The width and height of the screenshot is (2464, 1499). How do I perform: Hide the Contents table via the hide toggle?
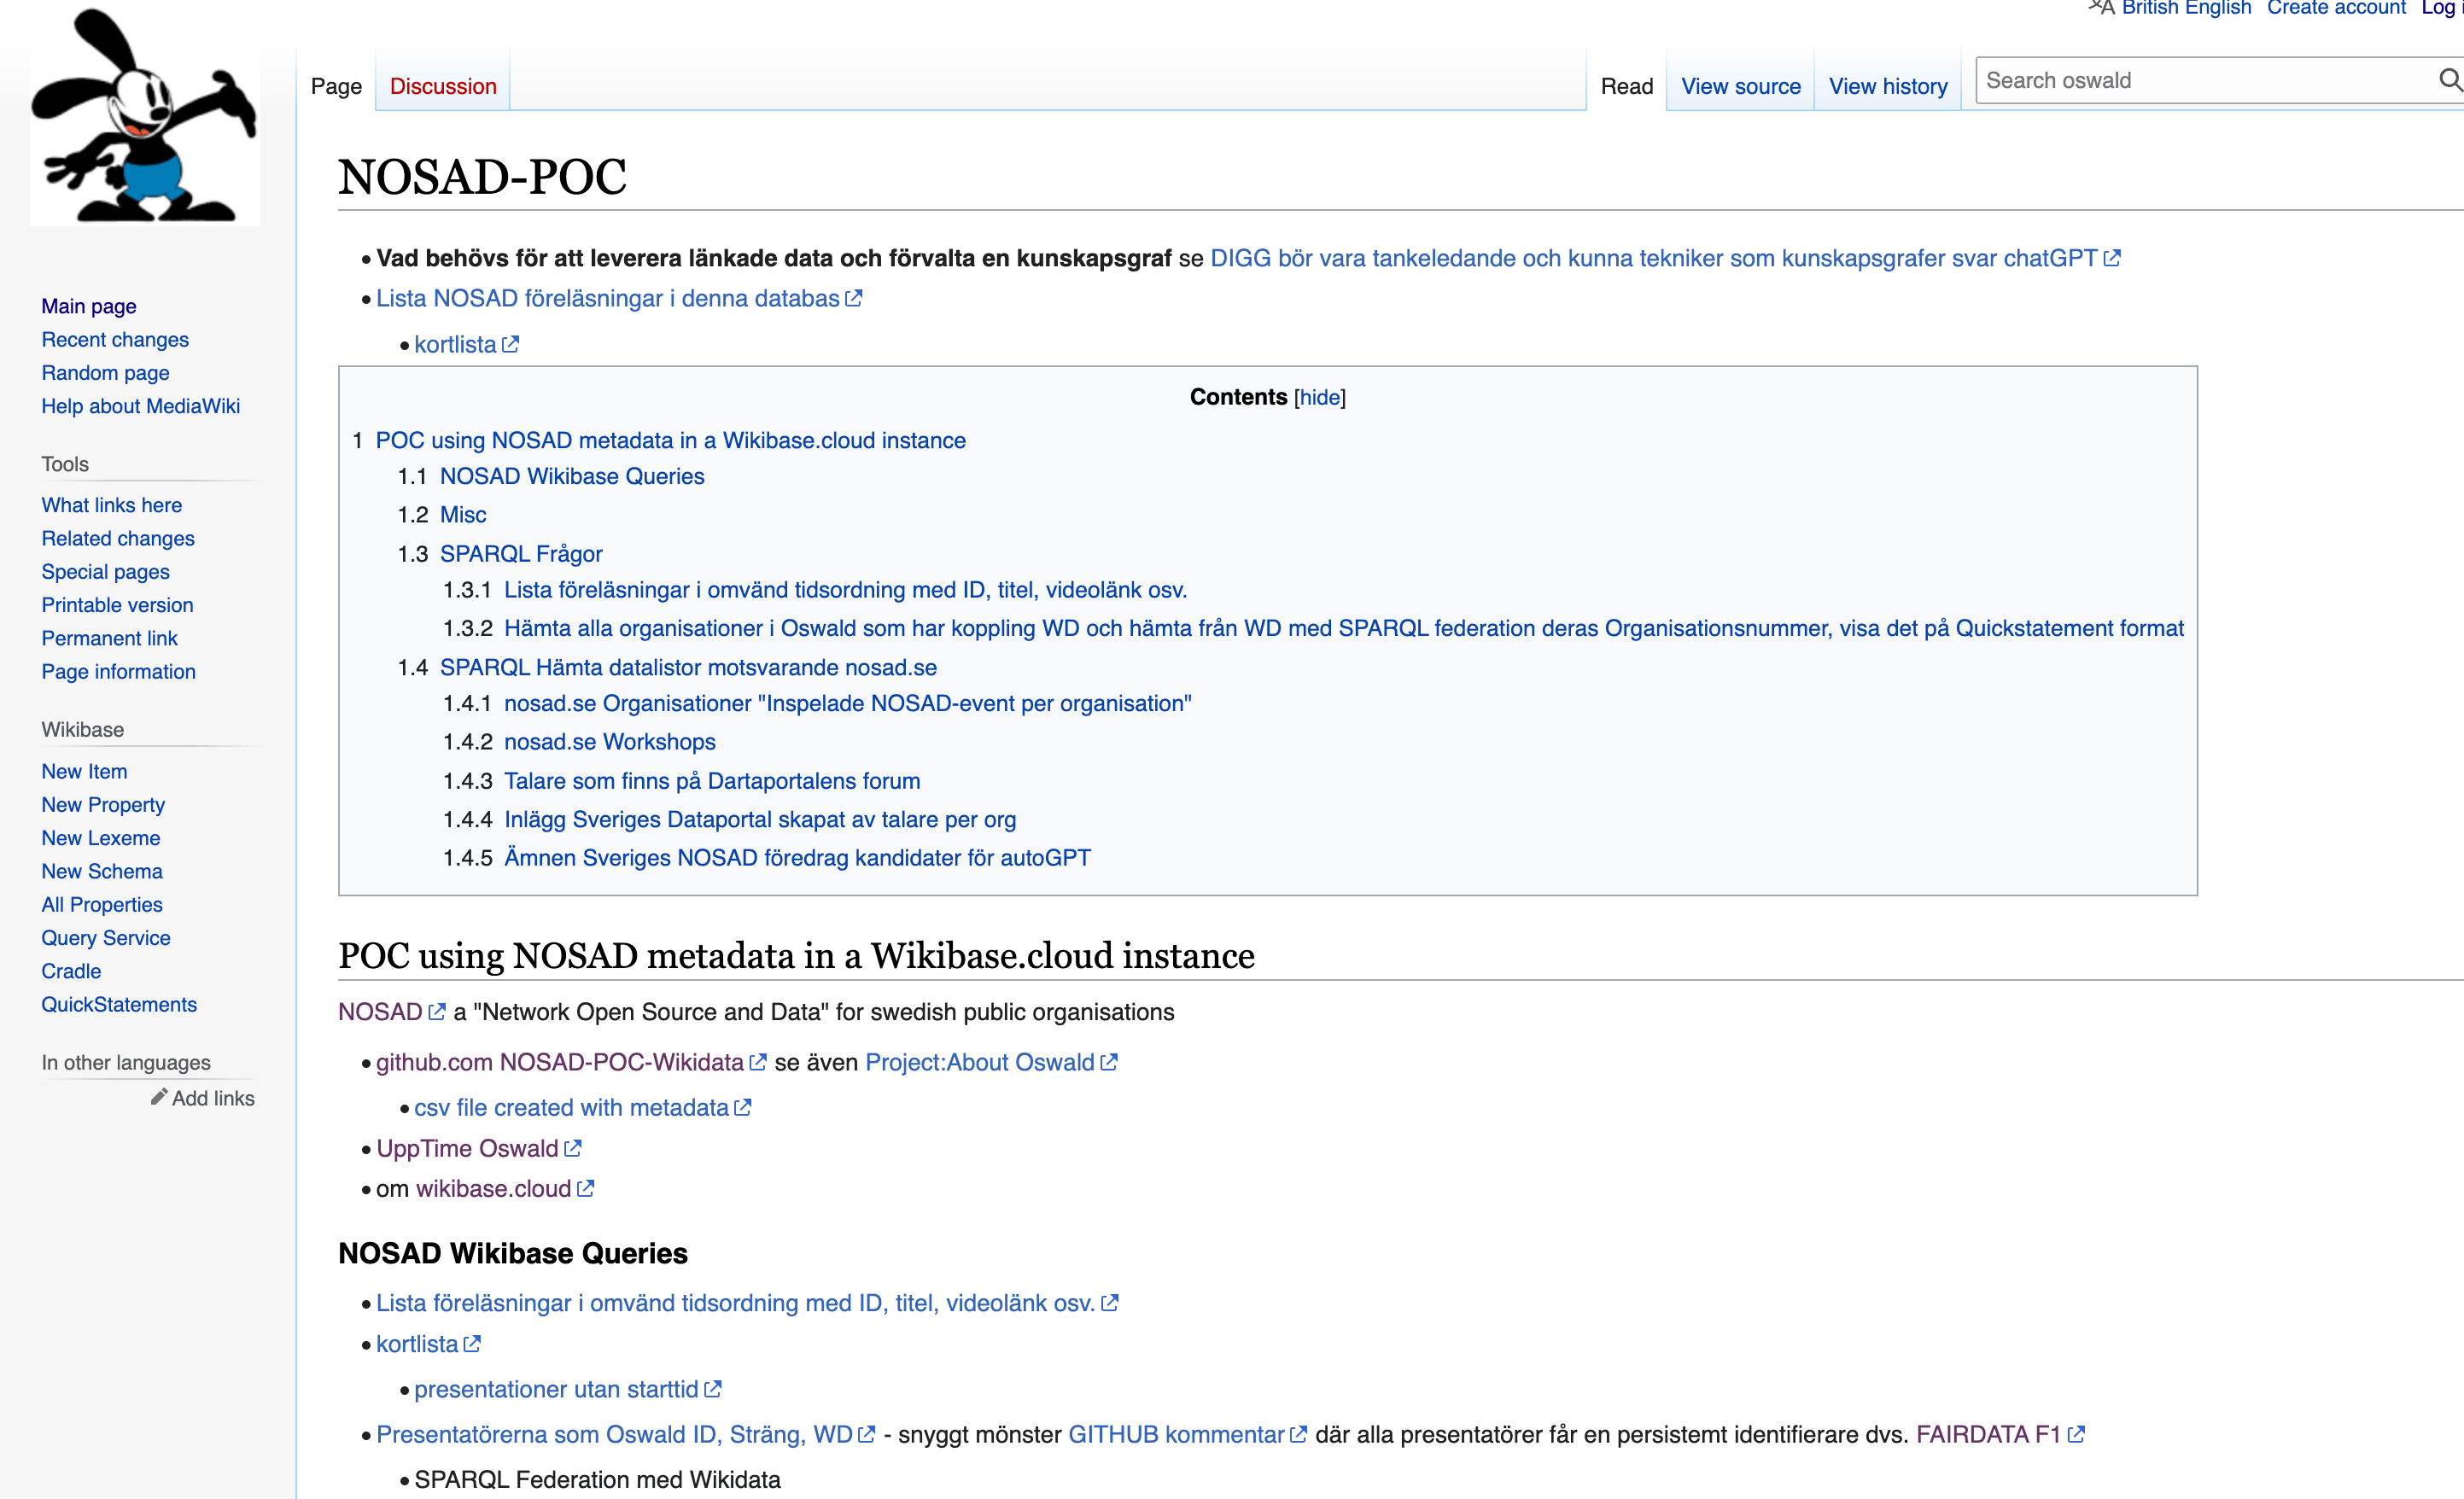pos(1319,397)
